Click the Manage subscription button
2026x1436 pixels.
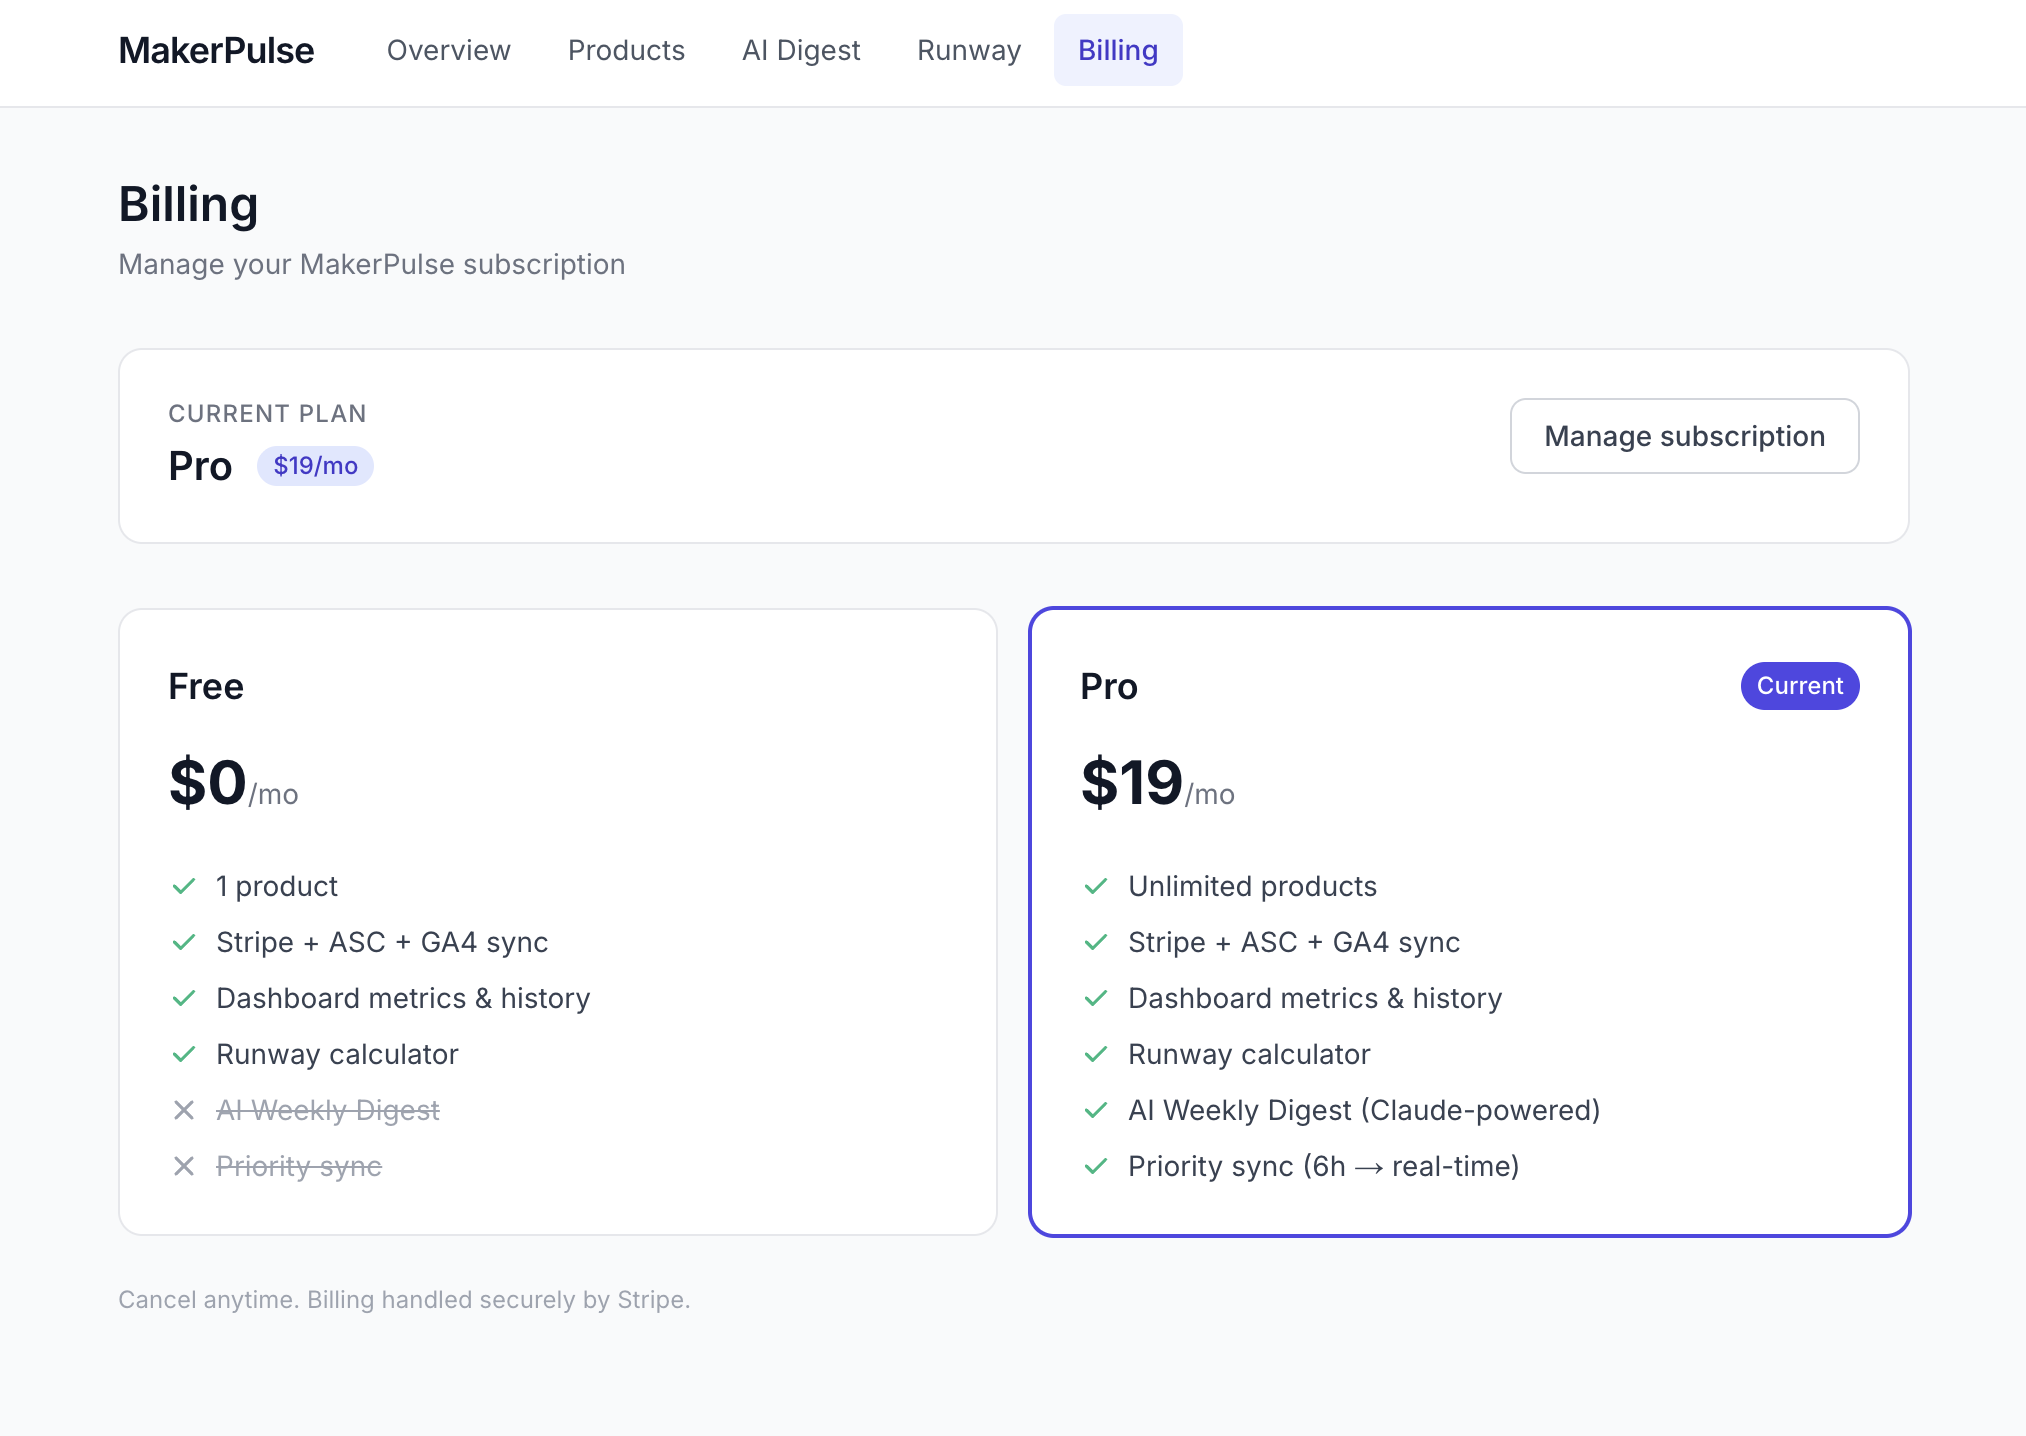[x=1684, y=436]
